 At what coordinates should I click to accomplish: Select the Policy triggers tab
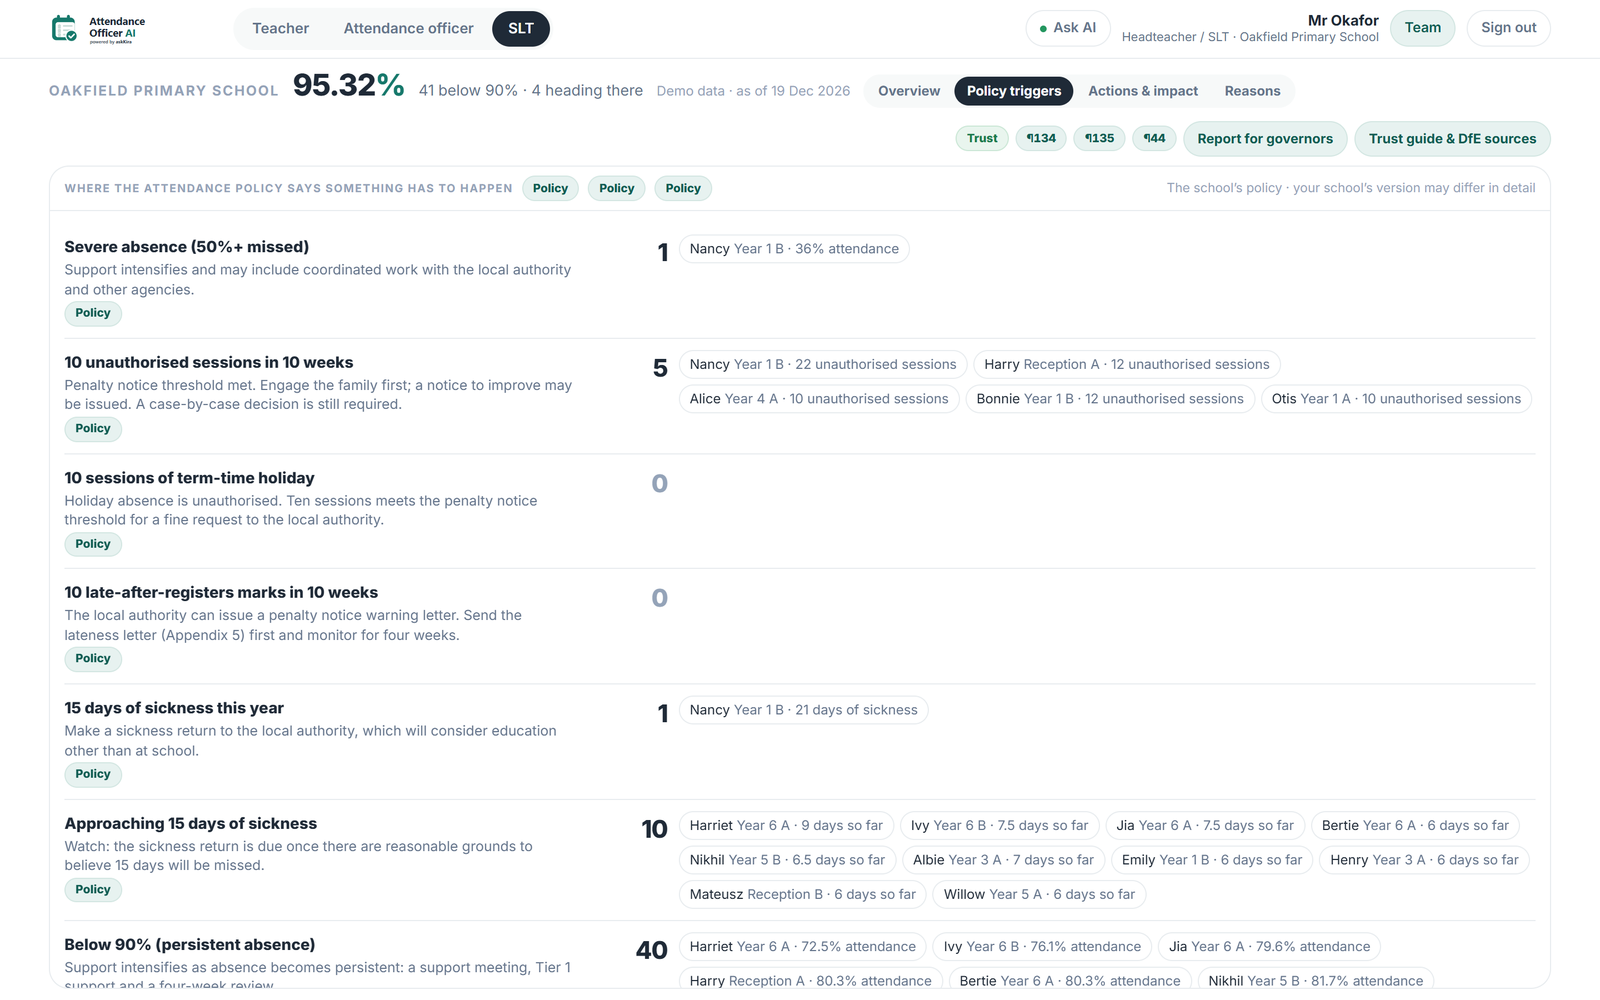click(x=1014, y=91)
